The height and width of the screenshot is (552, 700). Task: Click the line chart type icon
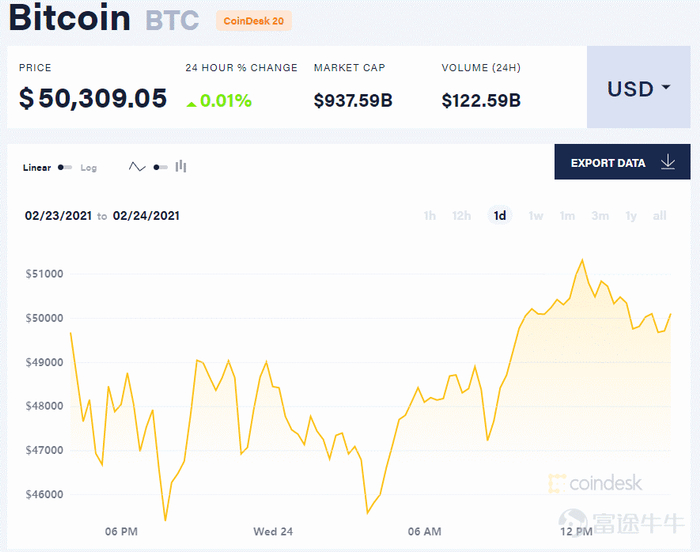[137, 167]
